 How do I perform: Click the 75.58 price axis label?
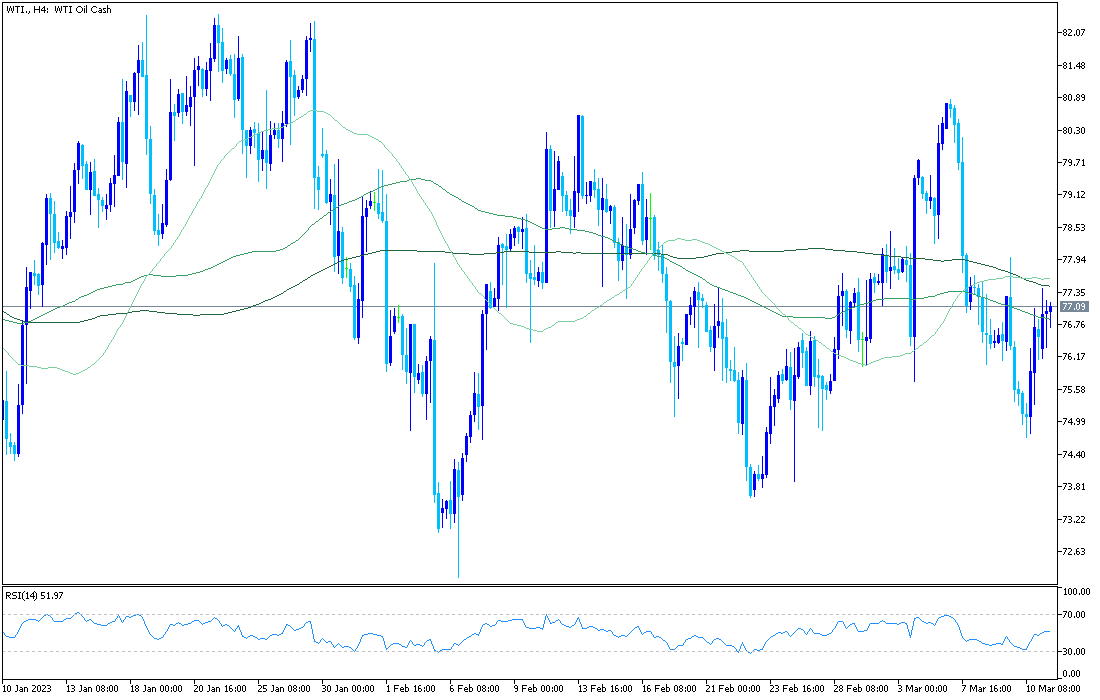[x=1074, y=390]
